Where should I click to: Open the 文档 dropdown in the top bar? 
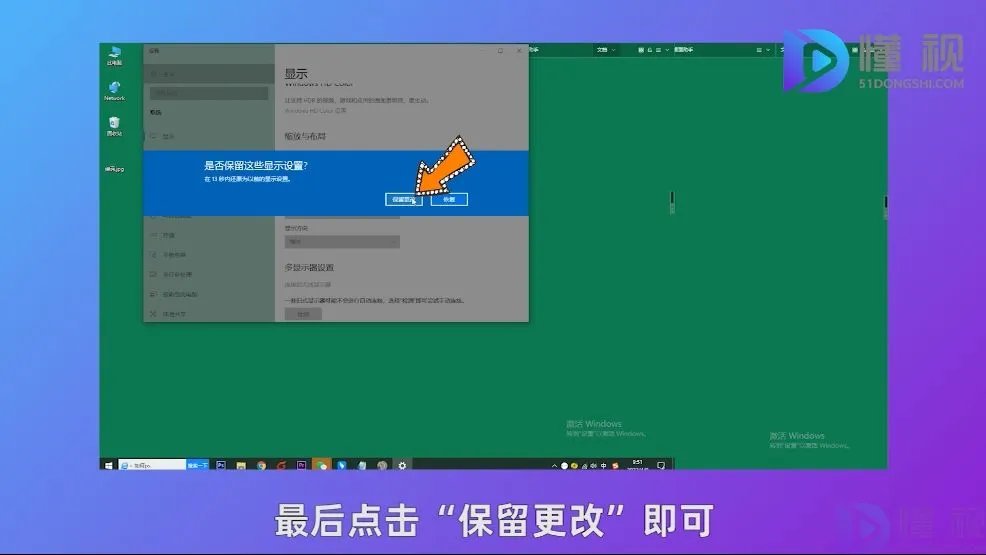[606, 50]
